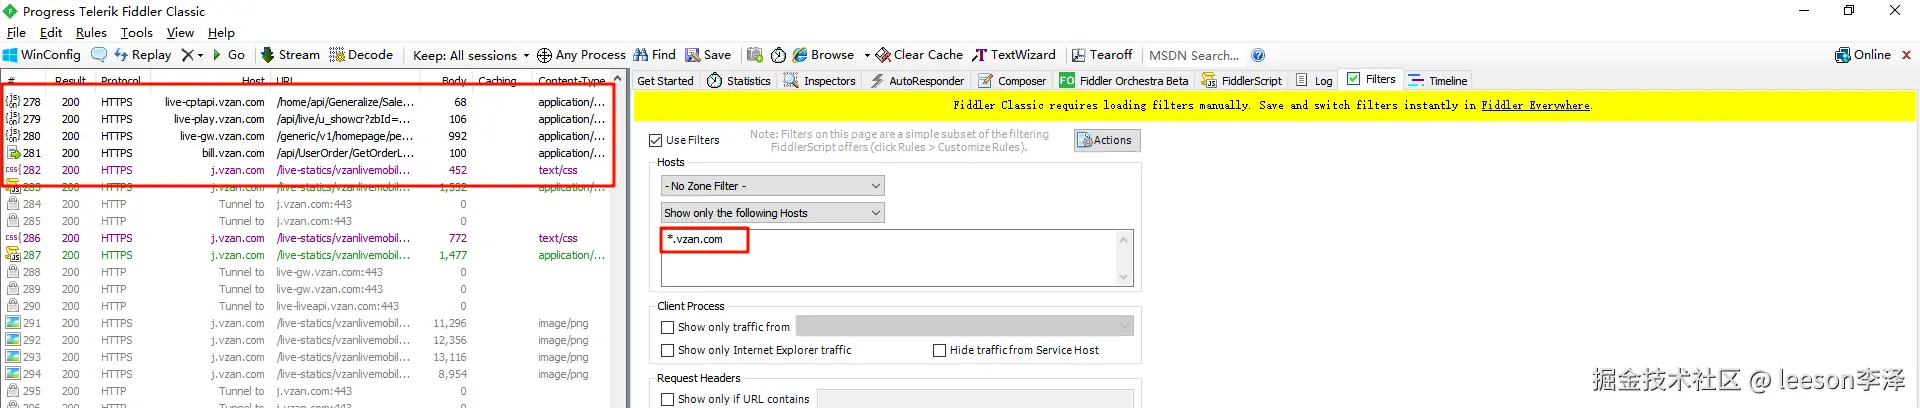Open the Timeline tab
Screen dimensions: 1920x408
(x=1438, y=81)
